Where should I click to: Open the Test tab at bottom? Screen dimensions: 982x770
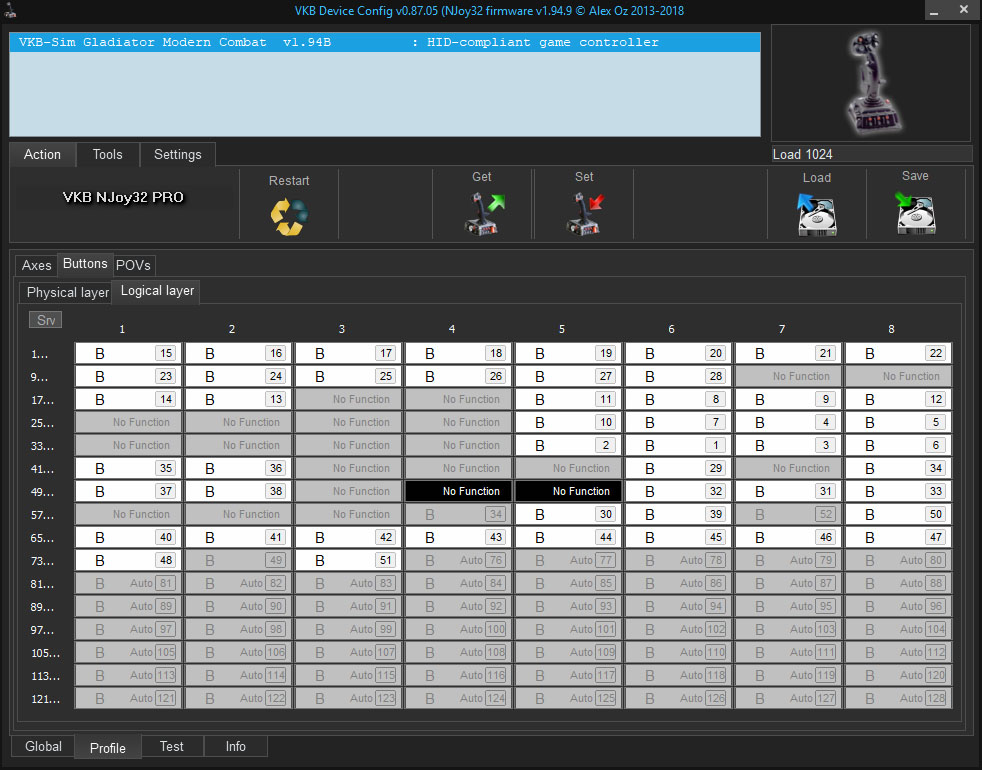coord(172,746)
